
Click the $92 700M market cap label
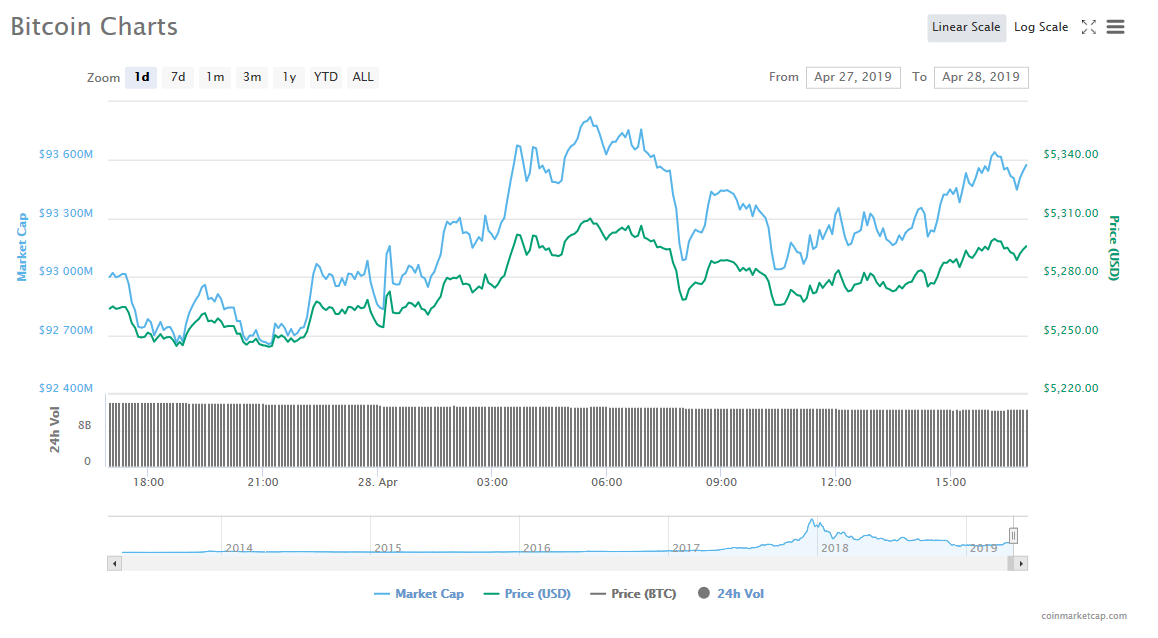66,330
